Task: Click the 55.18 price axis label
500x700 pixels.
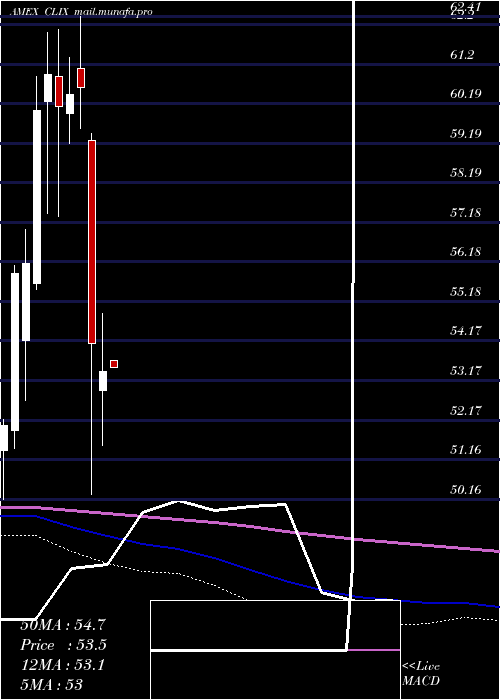Action: tap(467, 292)
